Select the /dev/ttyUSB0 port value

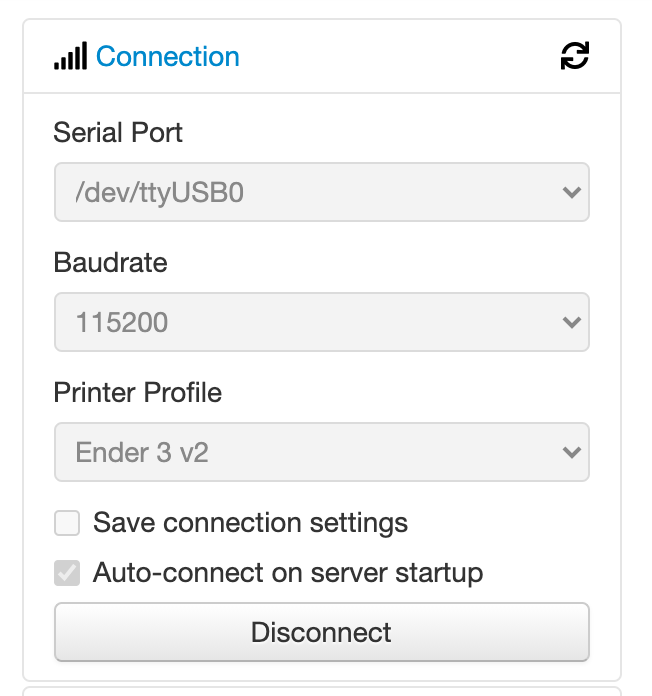click(160, 192)
